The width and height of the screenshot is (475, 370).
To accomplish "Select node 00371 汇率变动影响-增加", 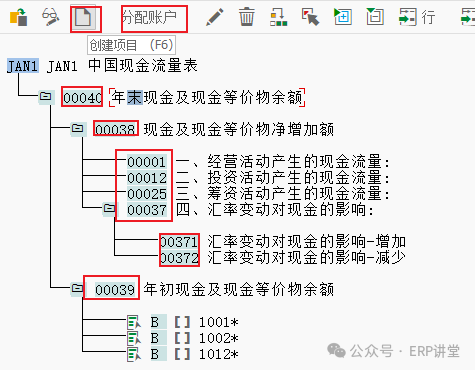I will [x=282, y=242].
